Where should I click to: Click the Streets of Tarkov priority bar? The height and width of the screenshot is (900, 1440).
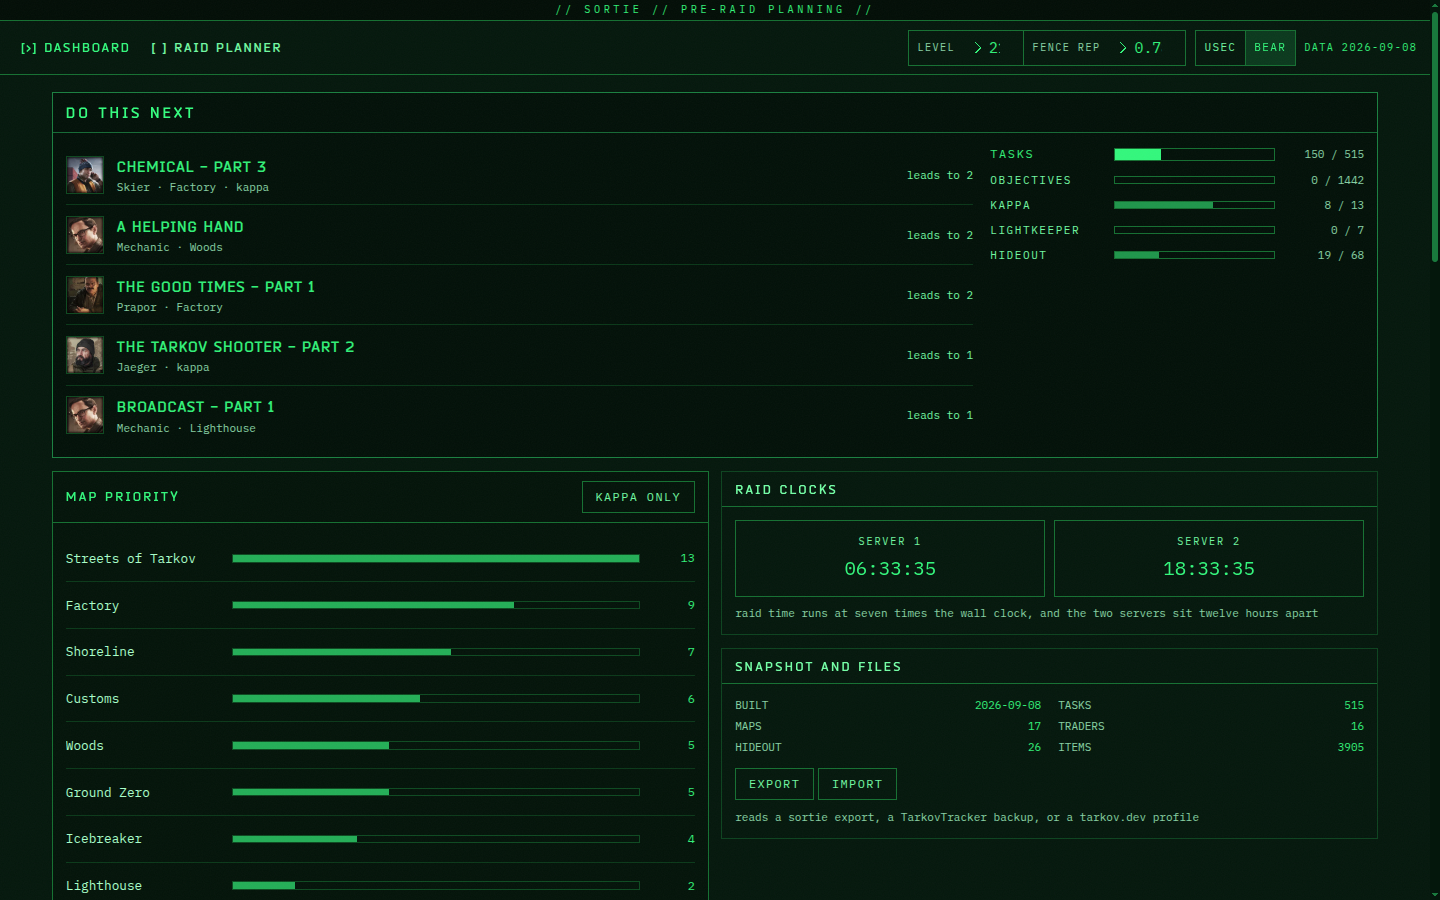[436, 558]
